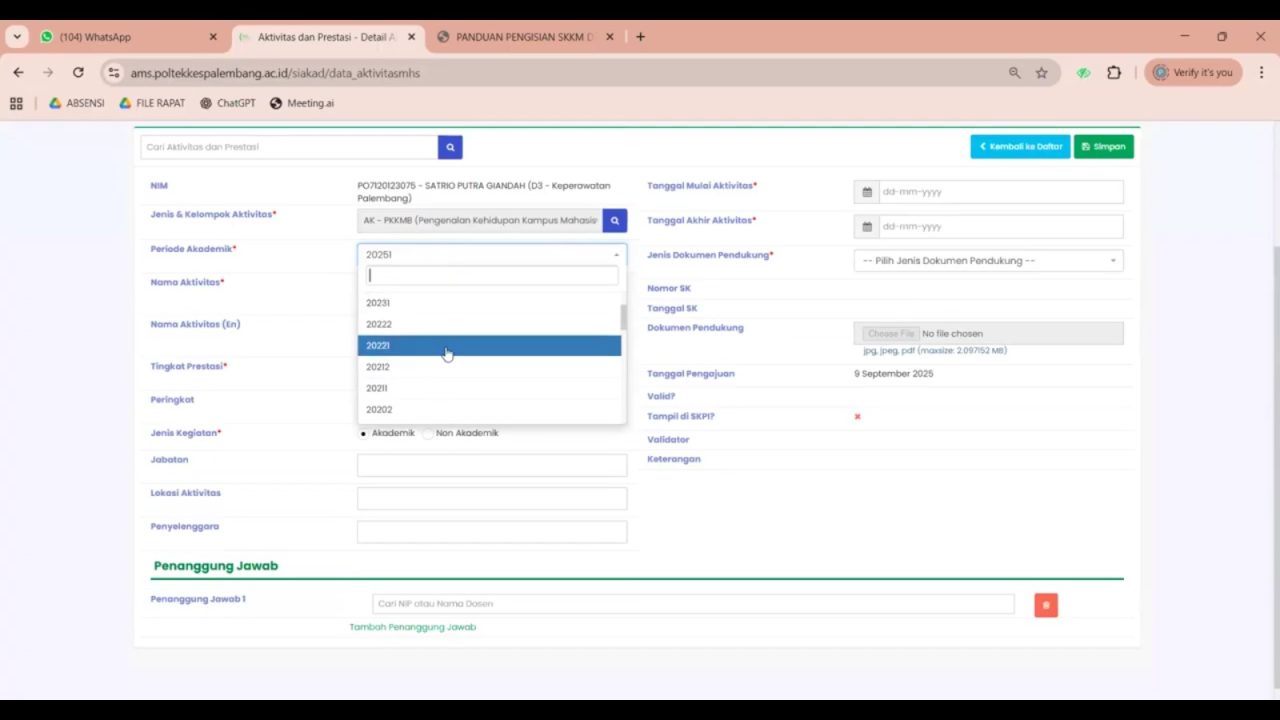Select the Akademik radio button
The image size is (1280, 720).
click(363, 434)
